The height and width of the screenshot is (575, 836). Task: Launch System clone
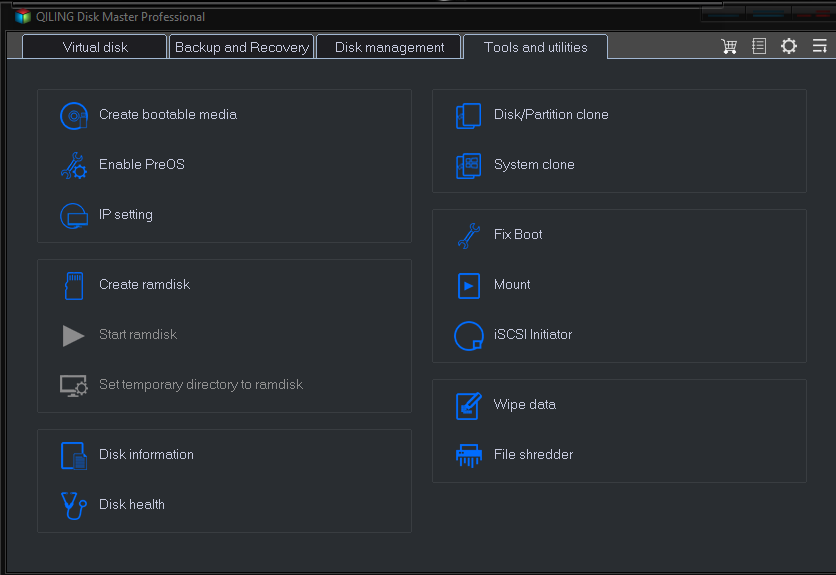click(534, 165)
